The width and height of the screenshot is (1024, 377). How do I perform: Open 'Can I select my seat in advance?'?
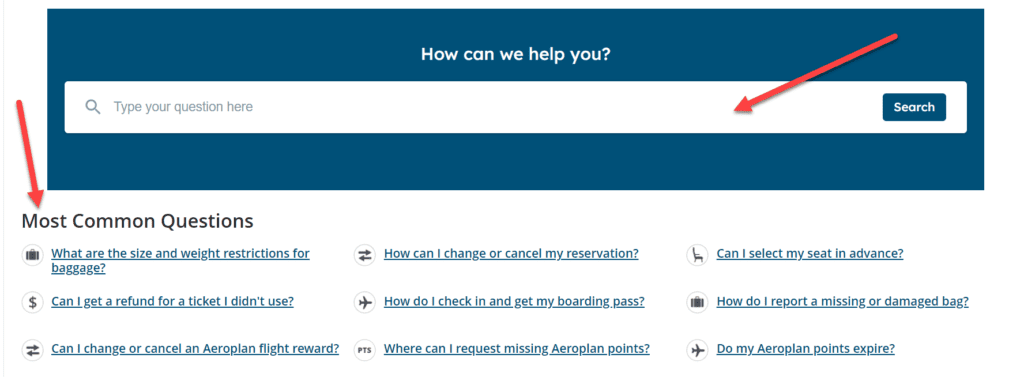tap(810, 254)
